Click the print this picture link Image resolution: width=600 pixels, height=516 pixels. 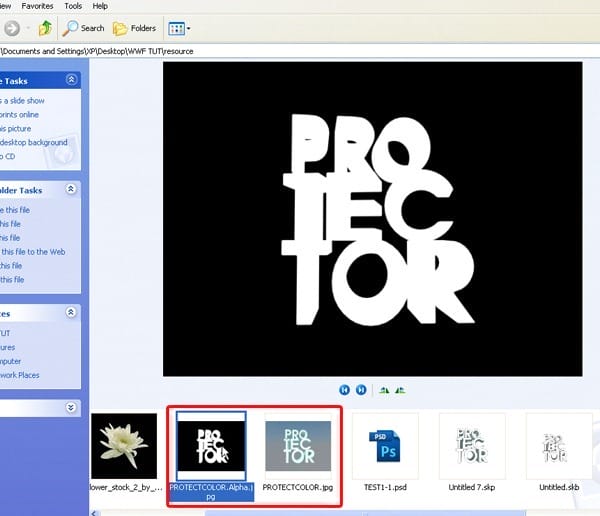pyautogui.click(x=16, y=129)
